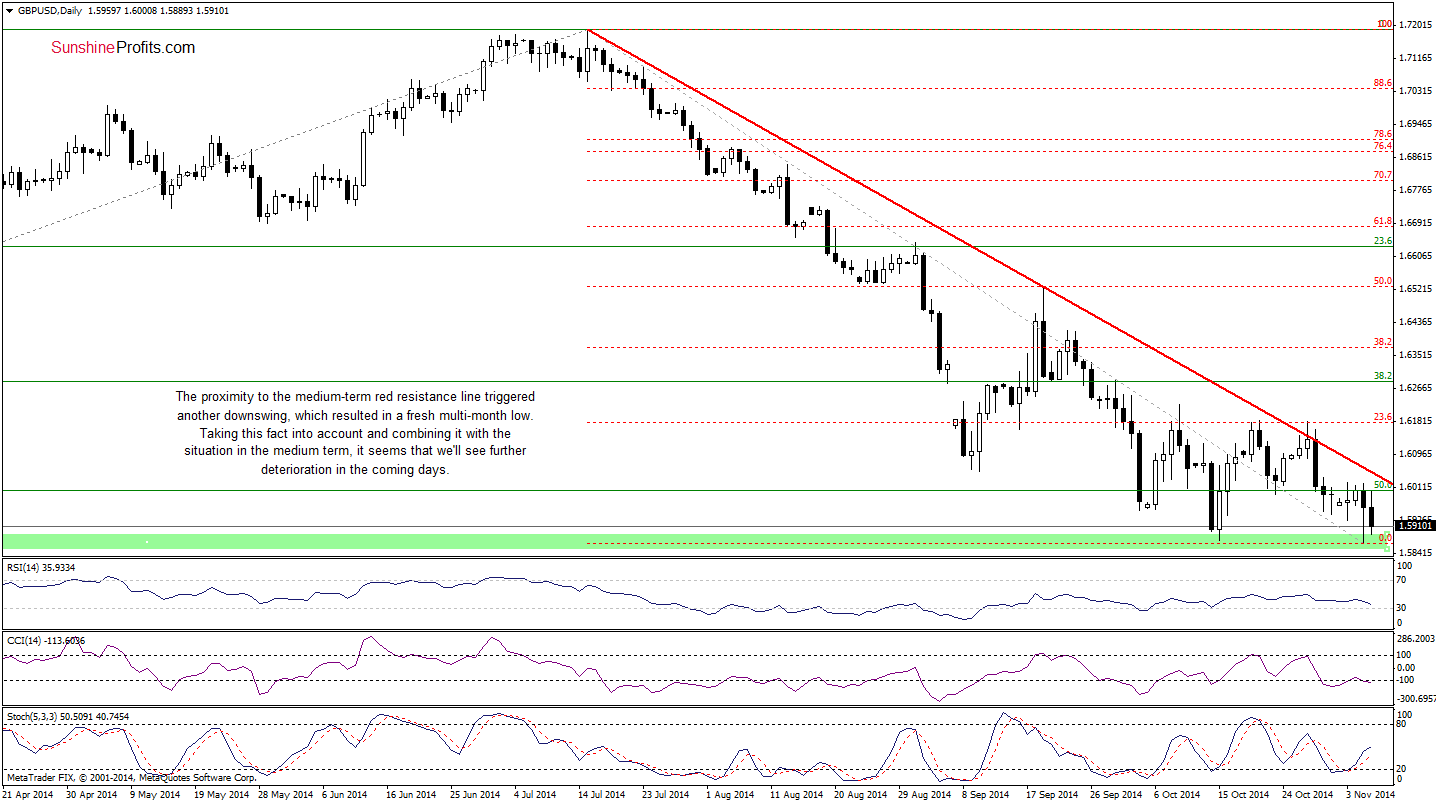This screenshot has height=803, width=1436.
Task: Click the -300.6957 CCI scale value
Action: [x=1416, y=698]
